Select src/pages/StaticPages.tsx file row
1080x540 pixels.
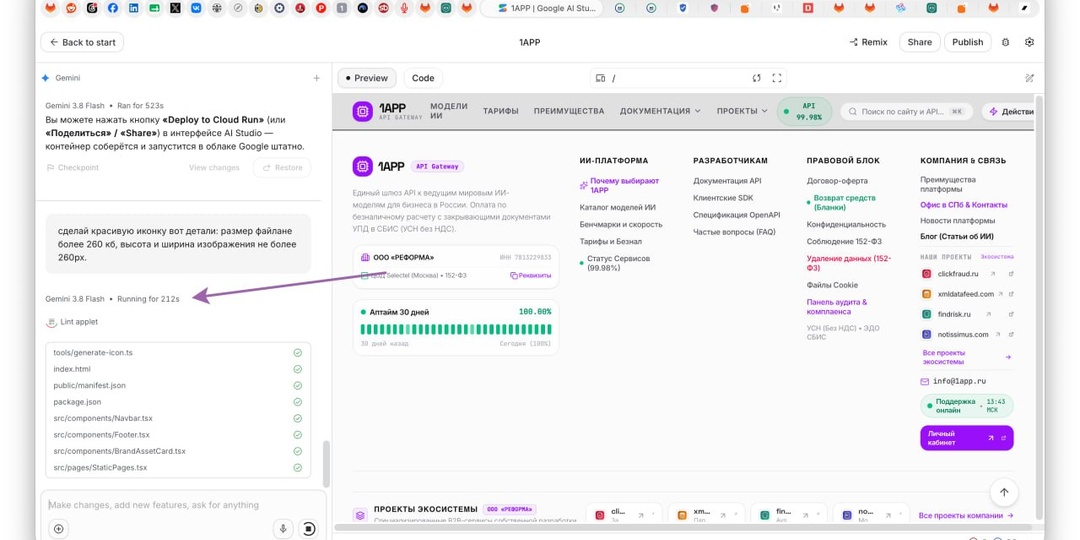point(178,468)
